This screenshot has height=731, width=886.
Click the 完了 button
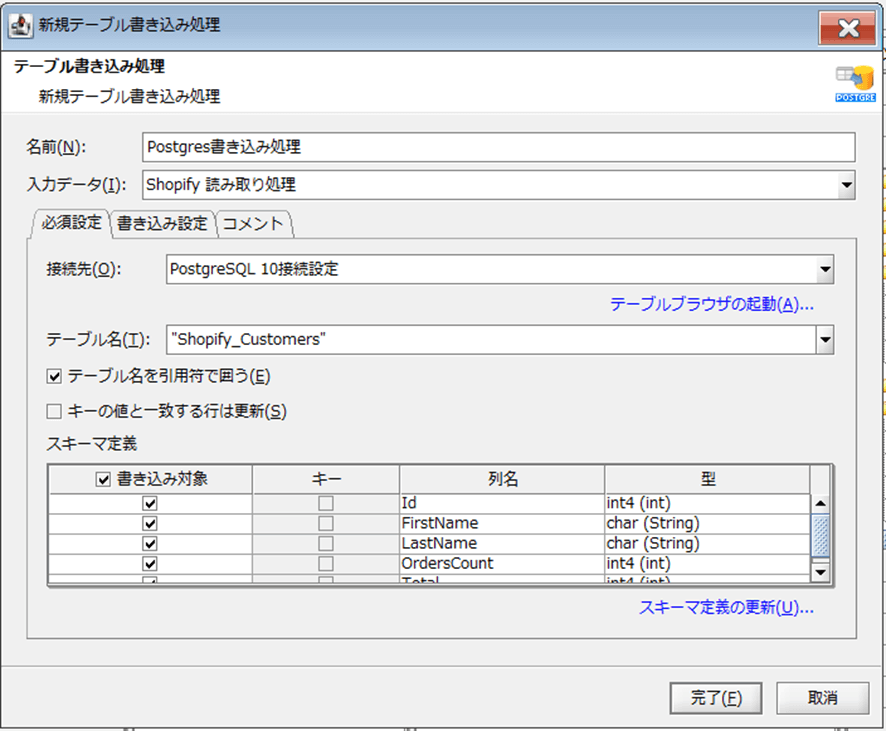(716, 698)
